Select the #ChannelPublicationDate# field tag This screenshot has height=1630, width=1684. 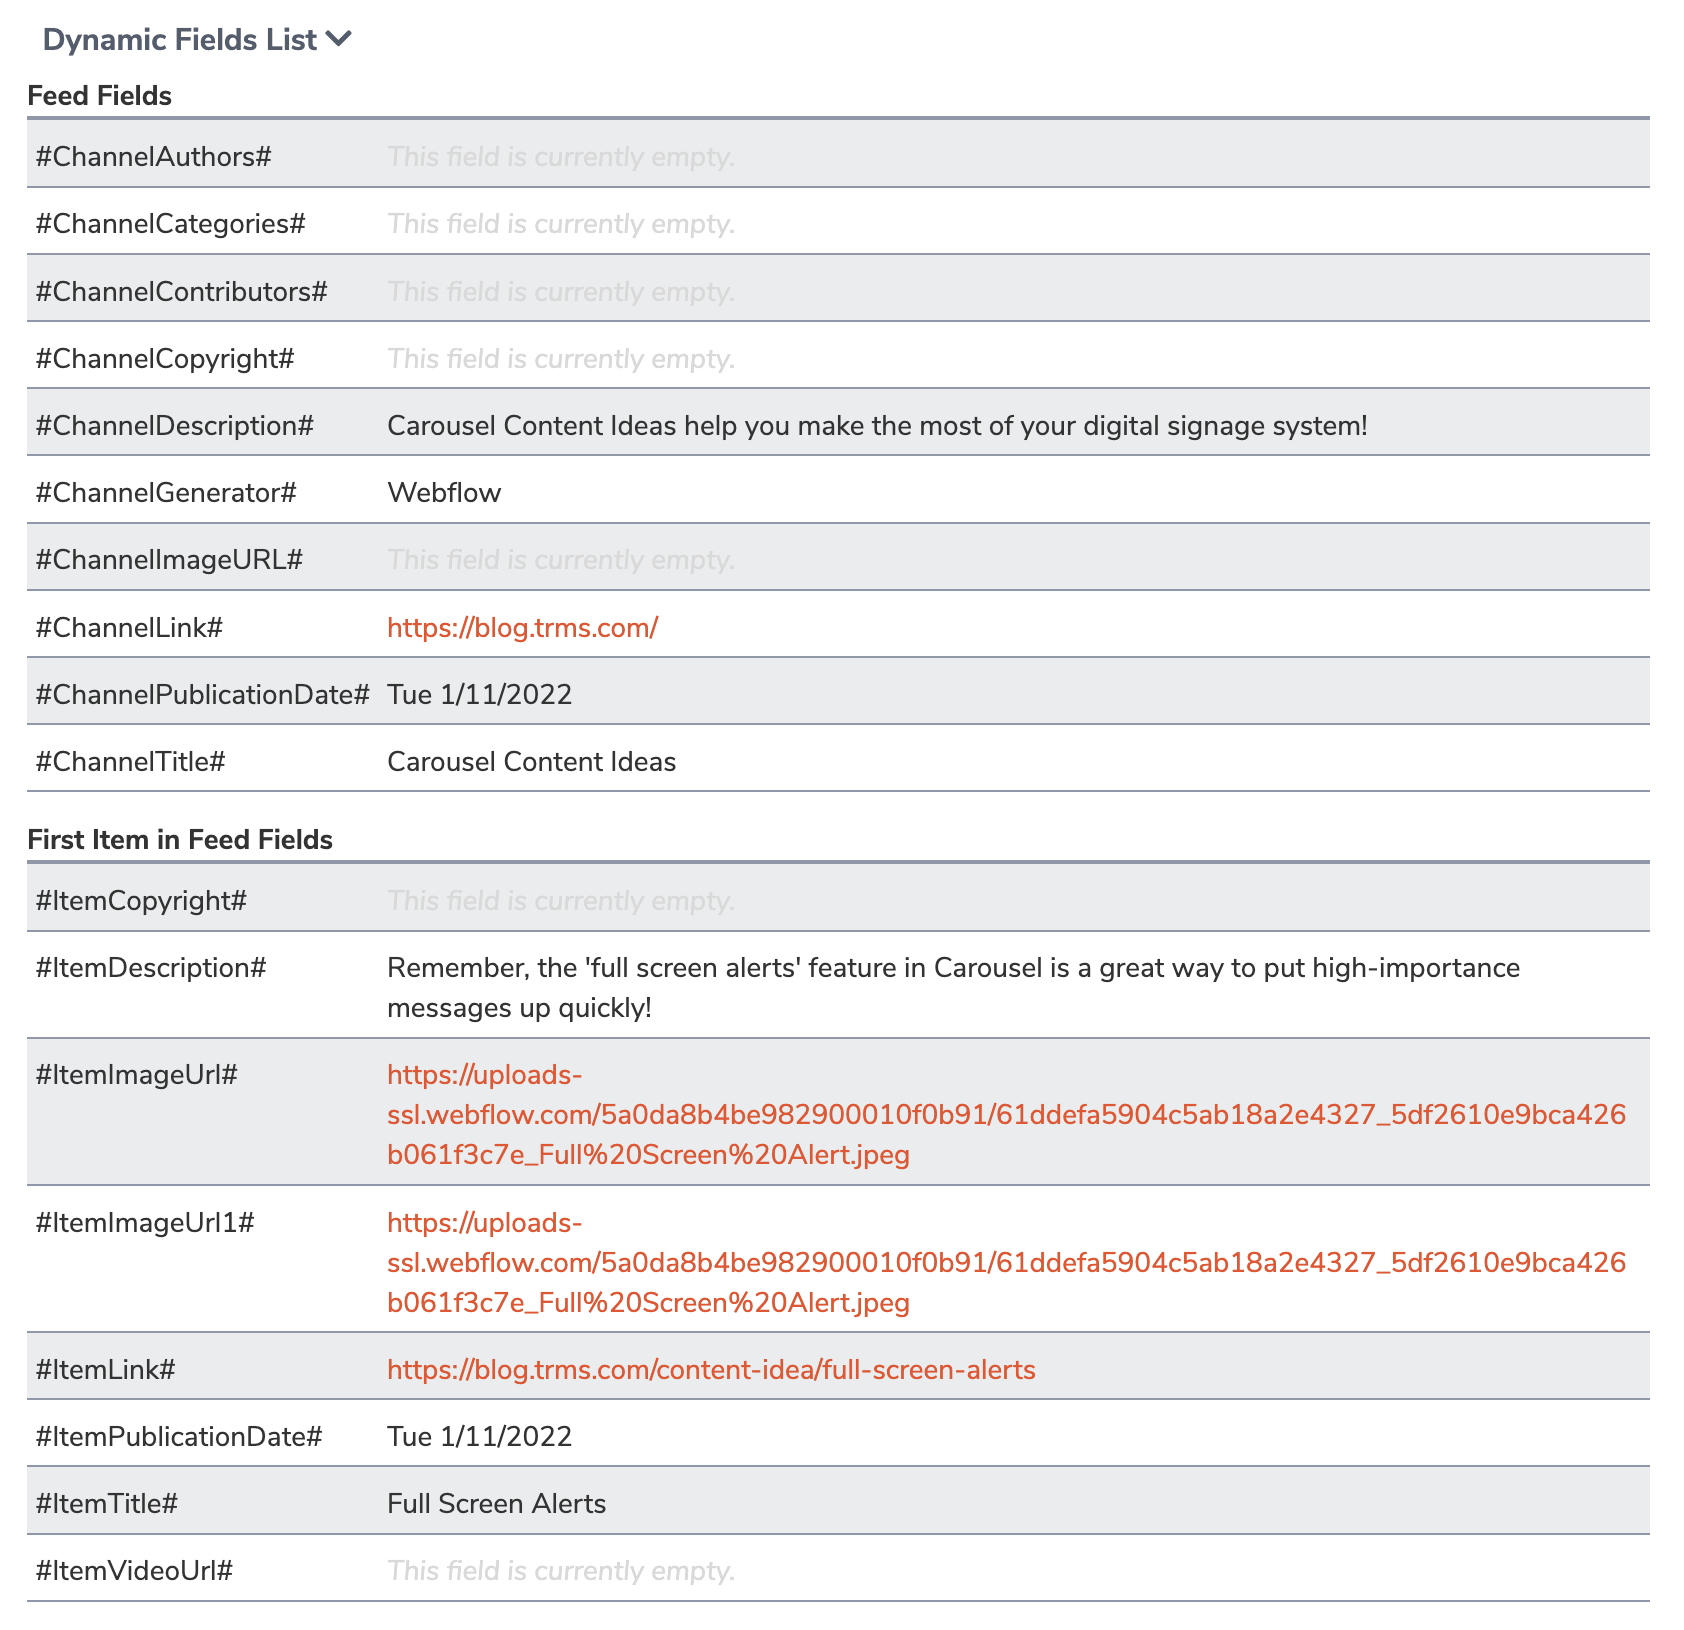click(202, 695)
